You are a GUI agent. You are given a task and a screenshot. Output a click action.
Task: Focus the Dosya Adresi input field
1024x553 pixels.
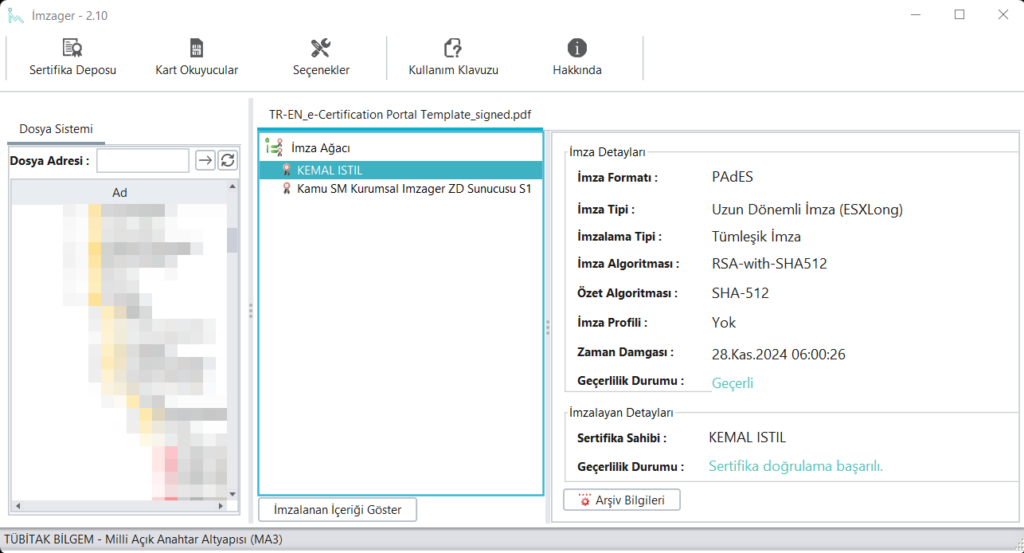click(143, 160)
